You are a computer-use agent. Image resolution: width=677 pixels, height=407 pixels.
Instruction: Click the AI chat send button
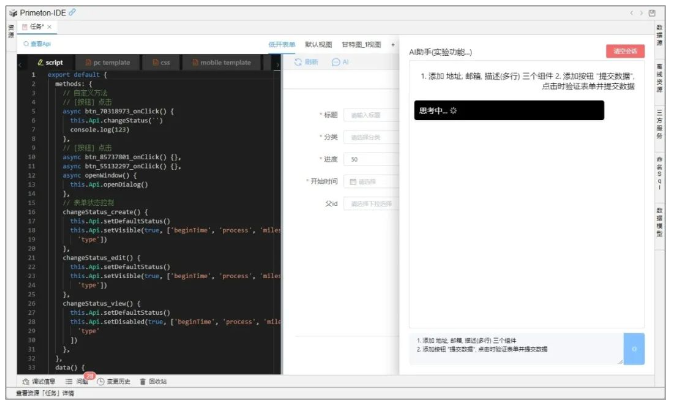633,347
